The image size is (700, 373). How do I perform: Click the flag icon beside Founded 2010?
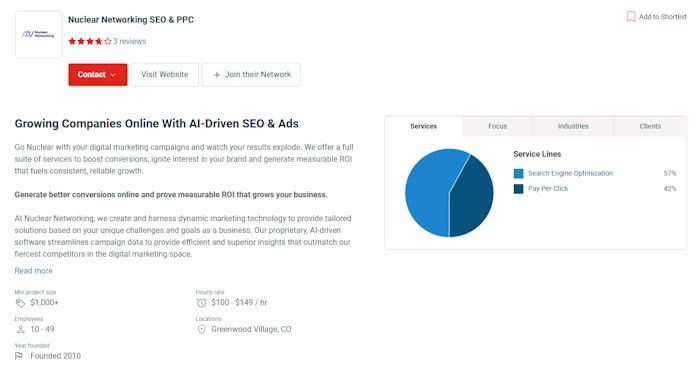19,356
